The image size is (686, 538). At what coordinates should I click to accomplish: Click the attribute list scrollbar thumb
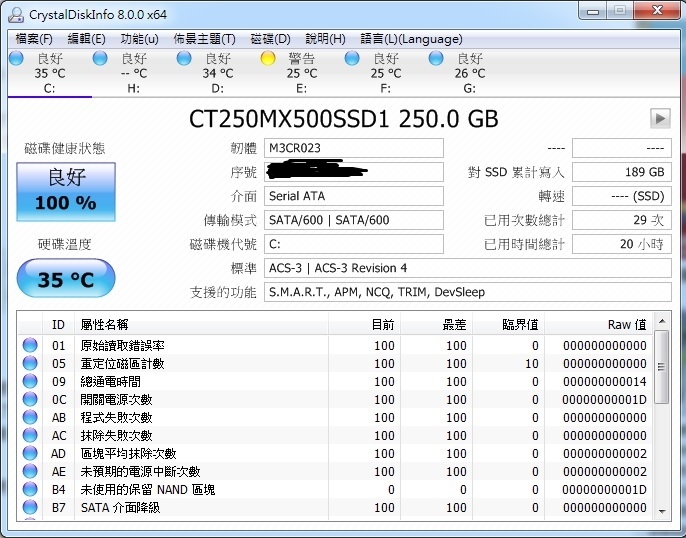(x=662, y=367)
